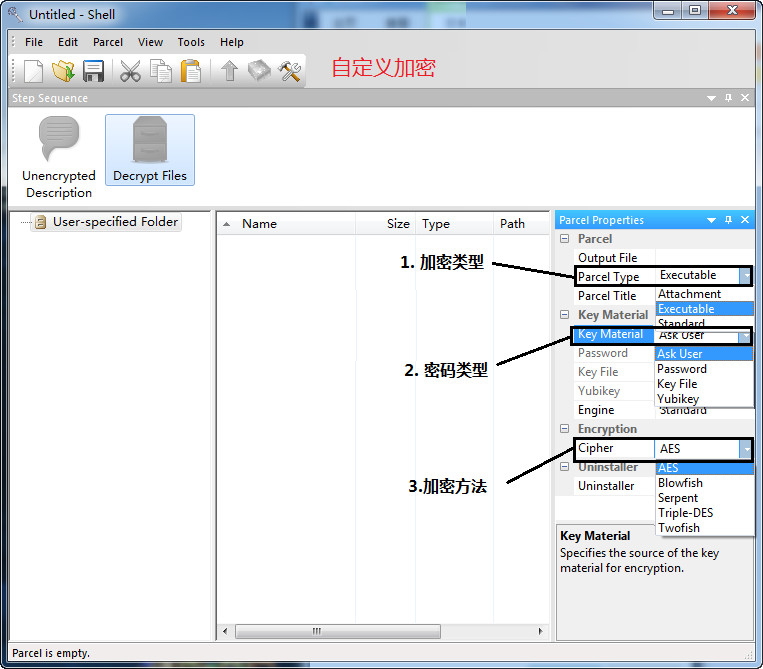Click the hammer and wrench tools icon

coord(290,71)
